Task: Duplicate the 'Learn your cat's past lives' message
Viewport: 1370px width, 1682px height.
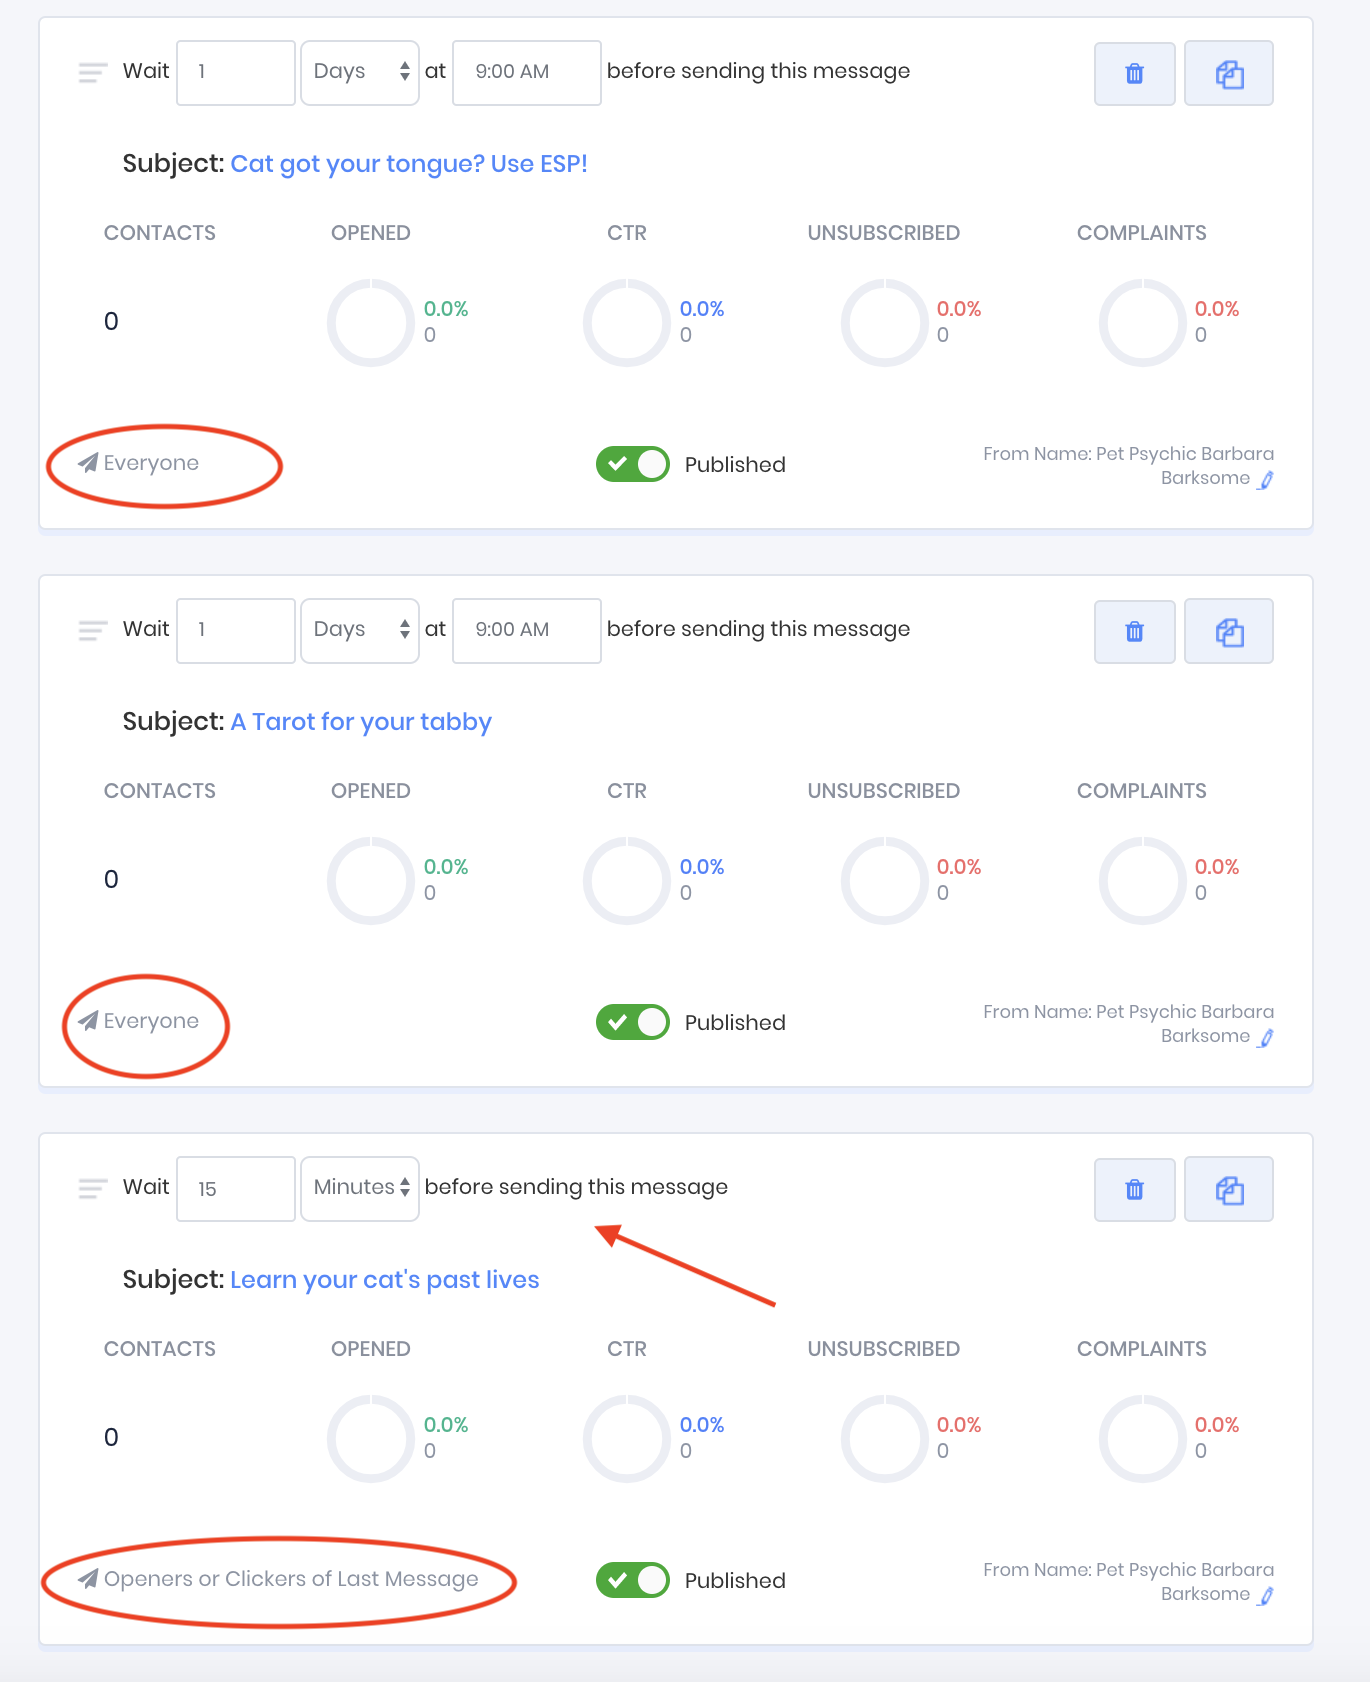Action: point(1228,1189)
